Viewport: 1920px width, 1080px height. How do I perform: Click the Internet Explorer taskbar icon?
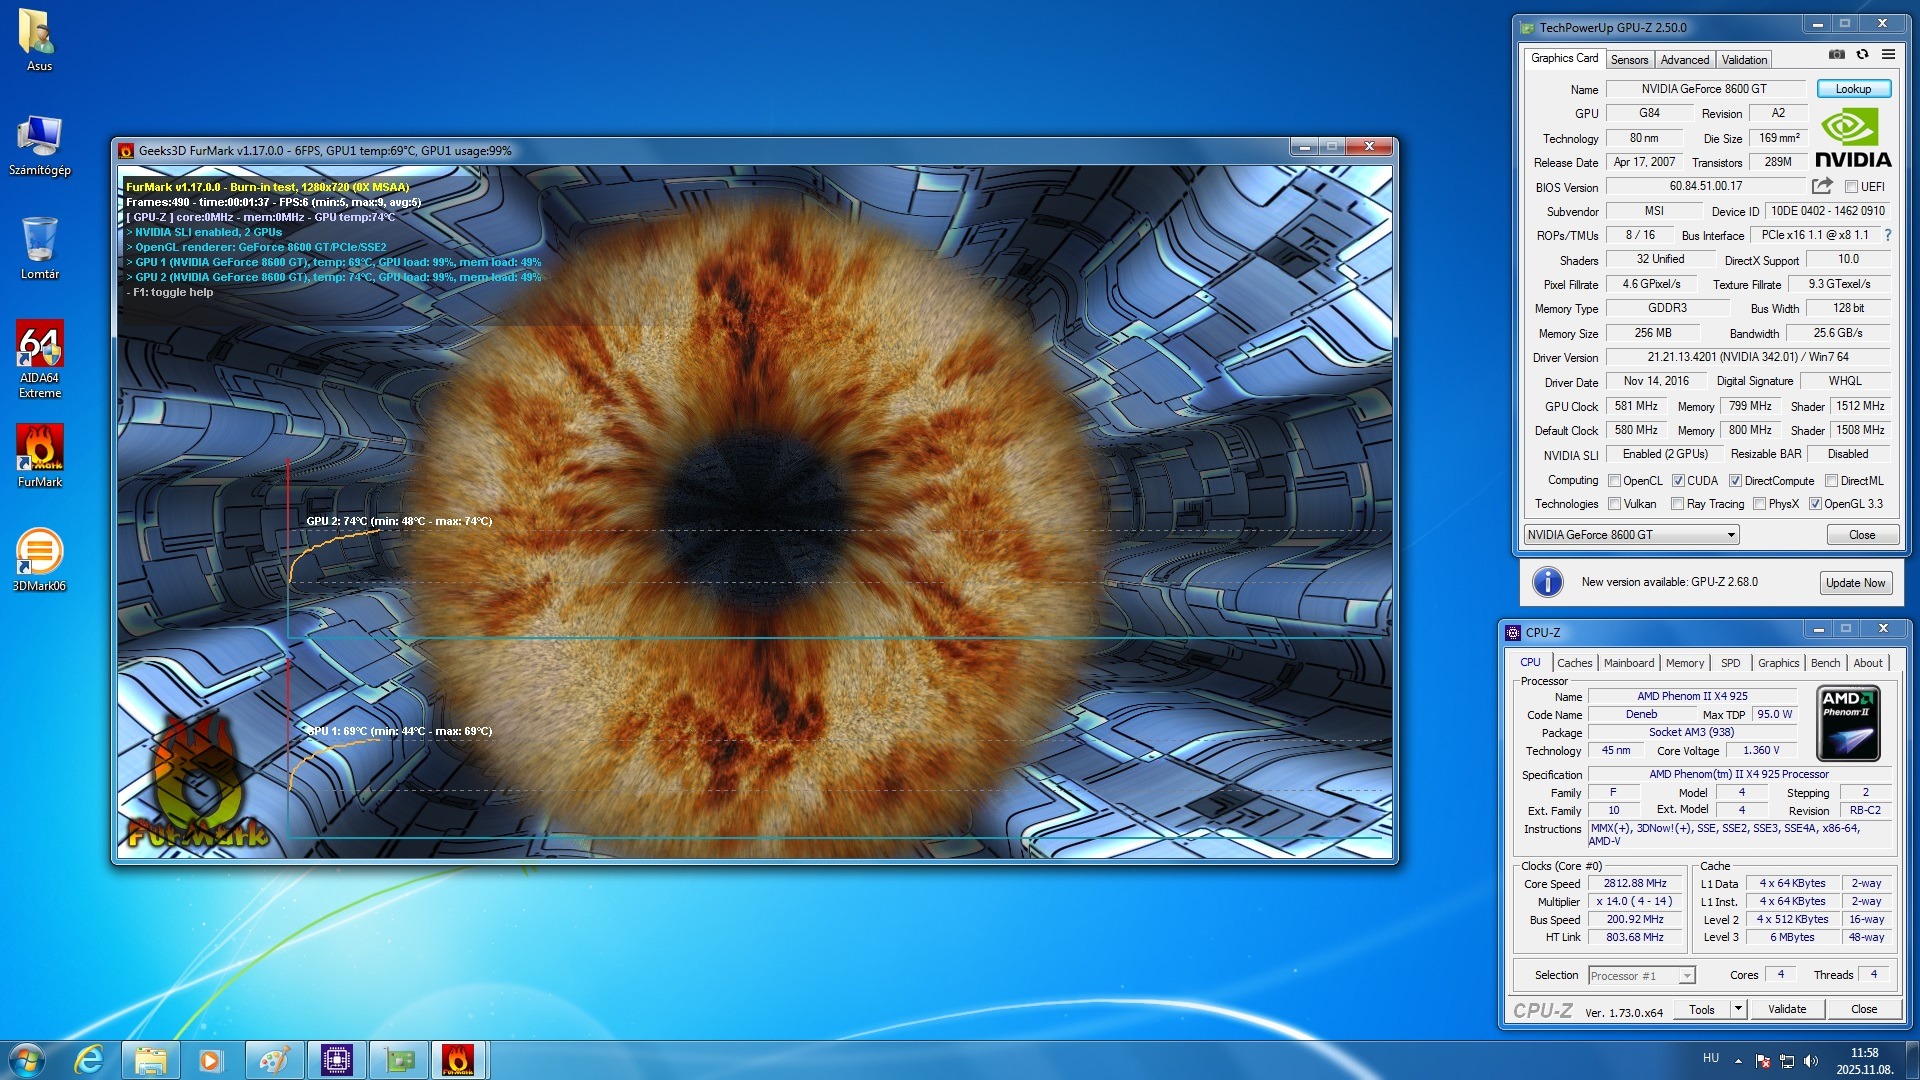89,1060
